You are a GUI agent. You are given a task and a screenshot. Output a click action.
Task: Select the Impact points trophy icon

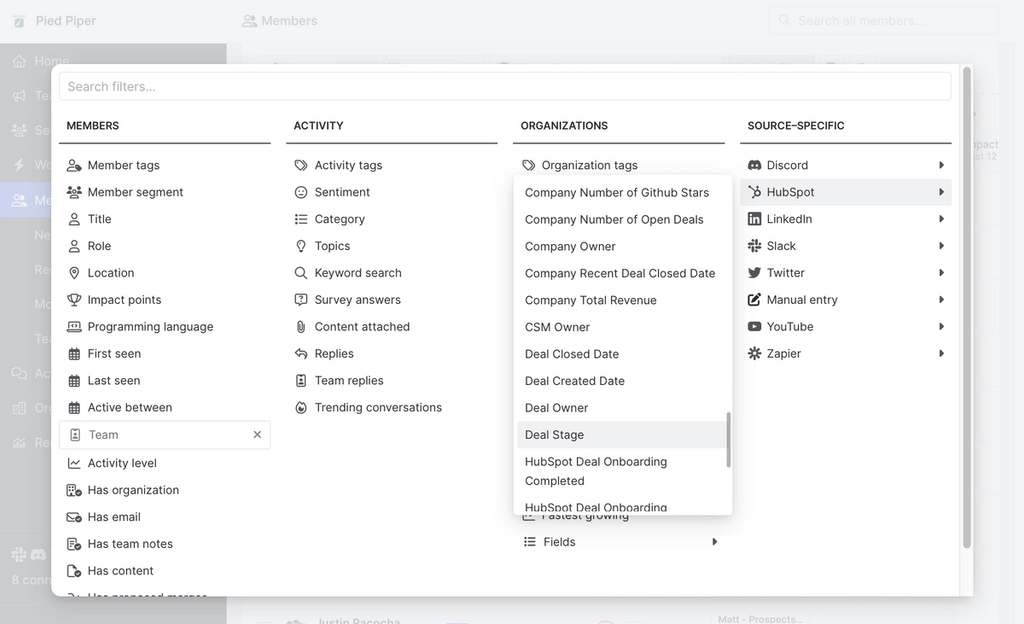[76, 299]
